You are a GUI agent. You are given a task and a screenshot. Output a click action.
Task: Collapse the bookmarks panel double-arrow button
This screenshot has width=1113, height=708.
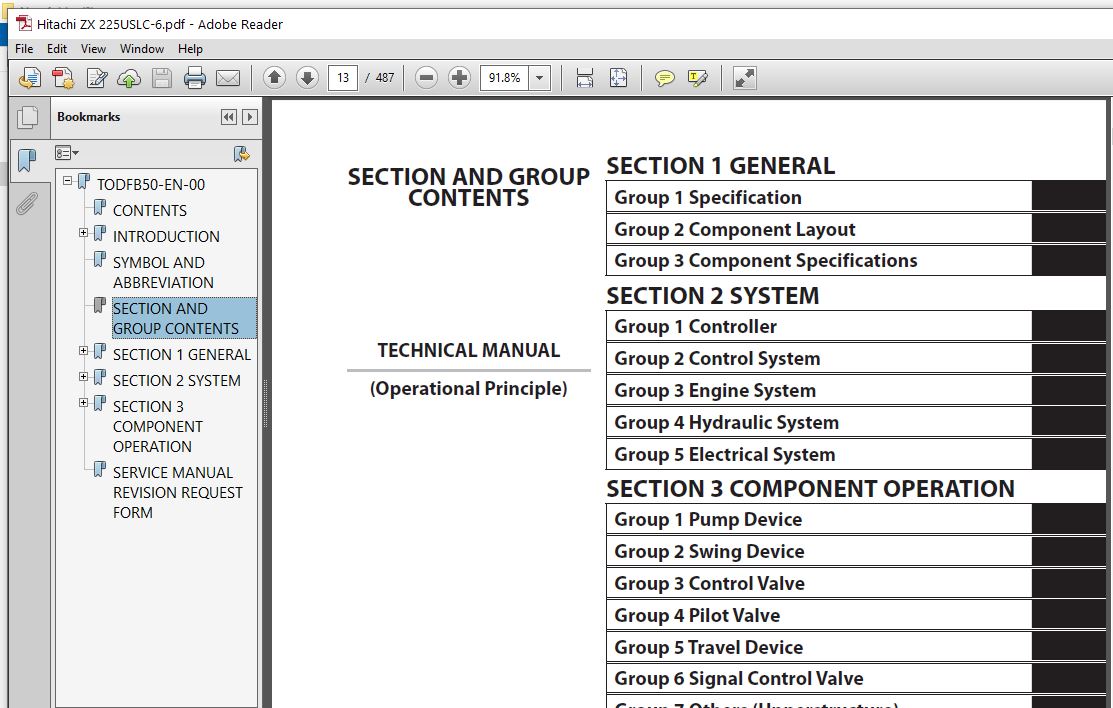coord(229,117)
